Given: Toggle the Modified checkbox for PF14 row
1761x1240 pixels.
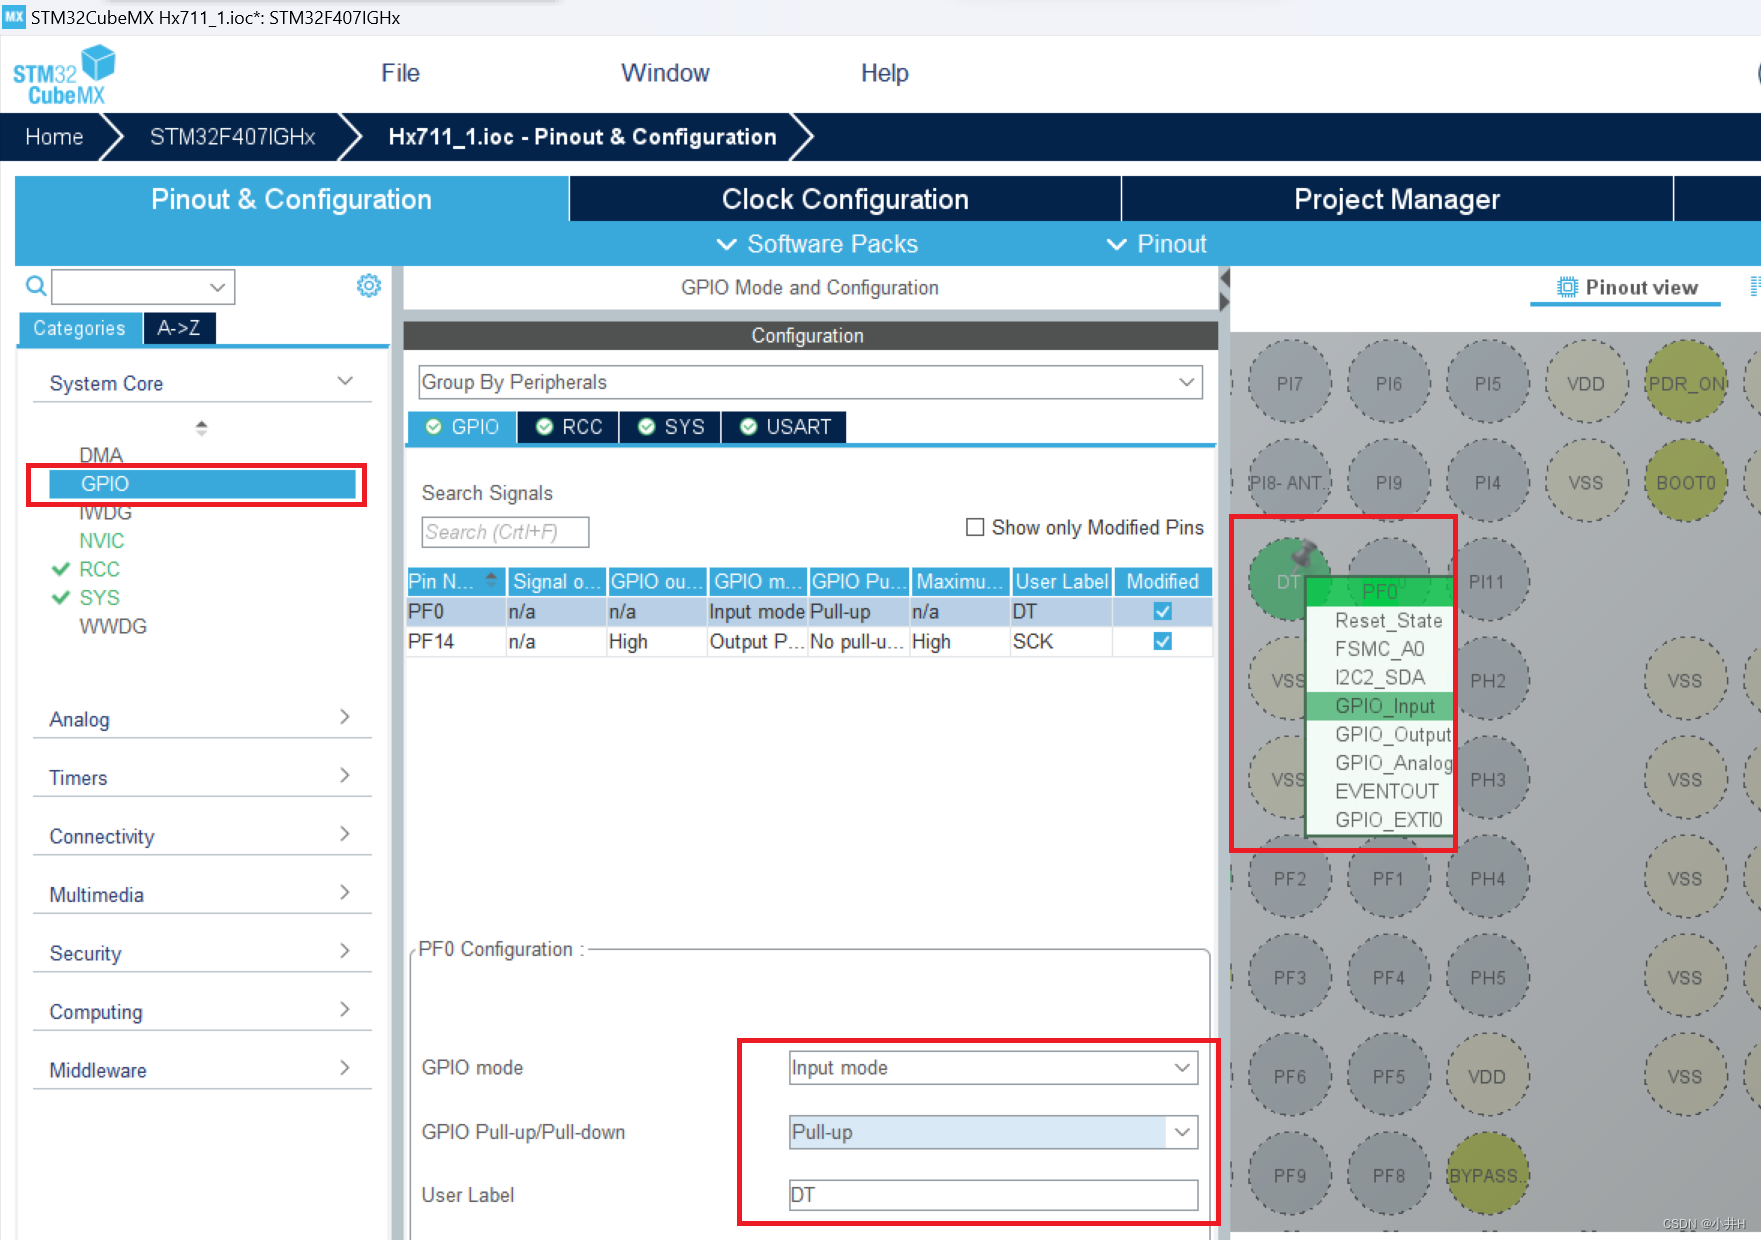Looking at the screenshot, I should (x=1163, y=641).
